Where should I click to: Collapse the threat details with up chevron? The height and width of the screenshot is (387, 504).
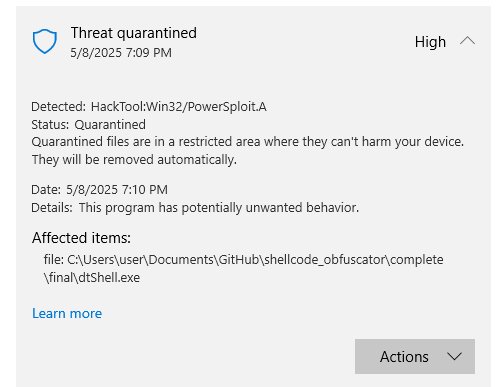coord(467,41)
